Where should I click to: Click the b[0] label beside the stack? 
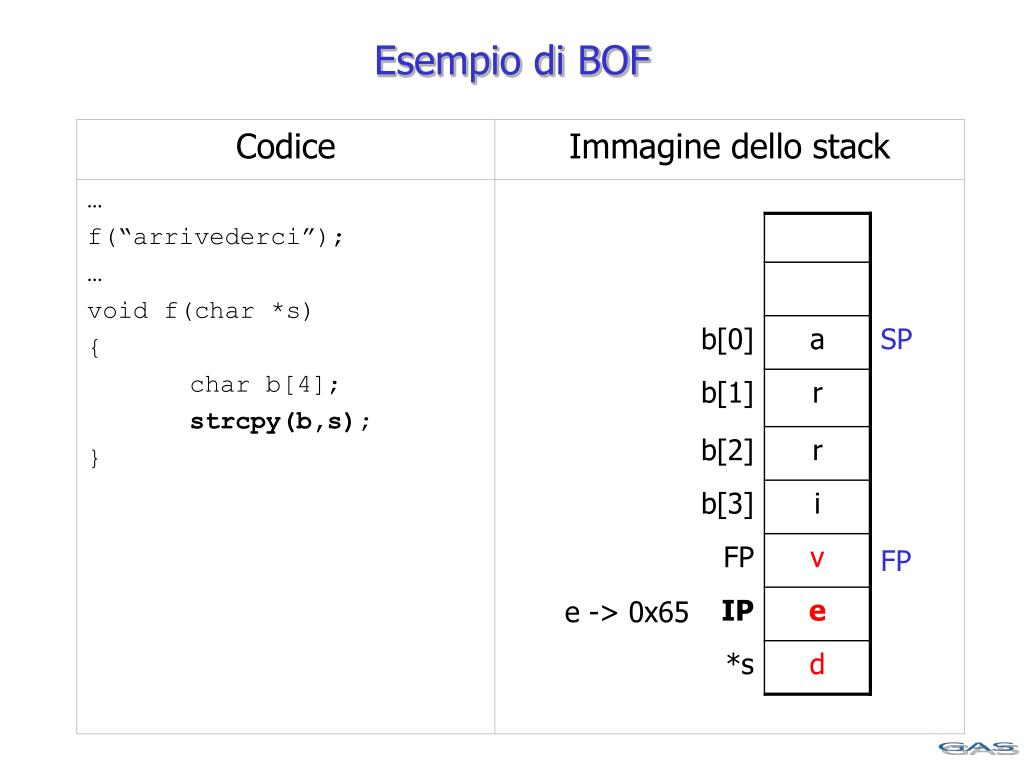pos(727,340)
